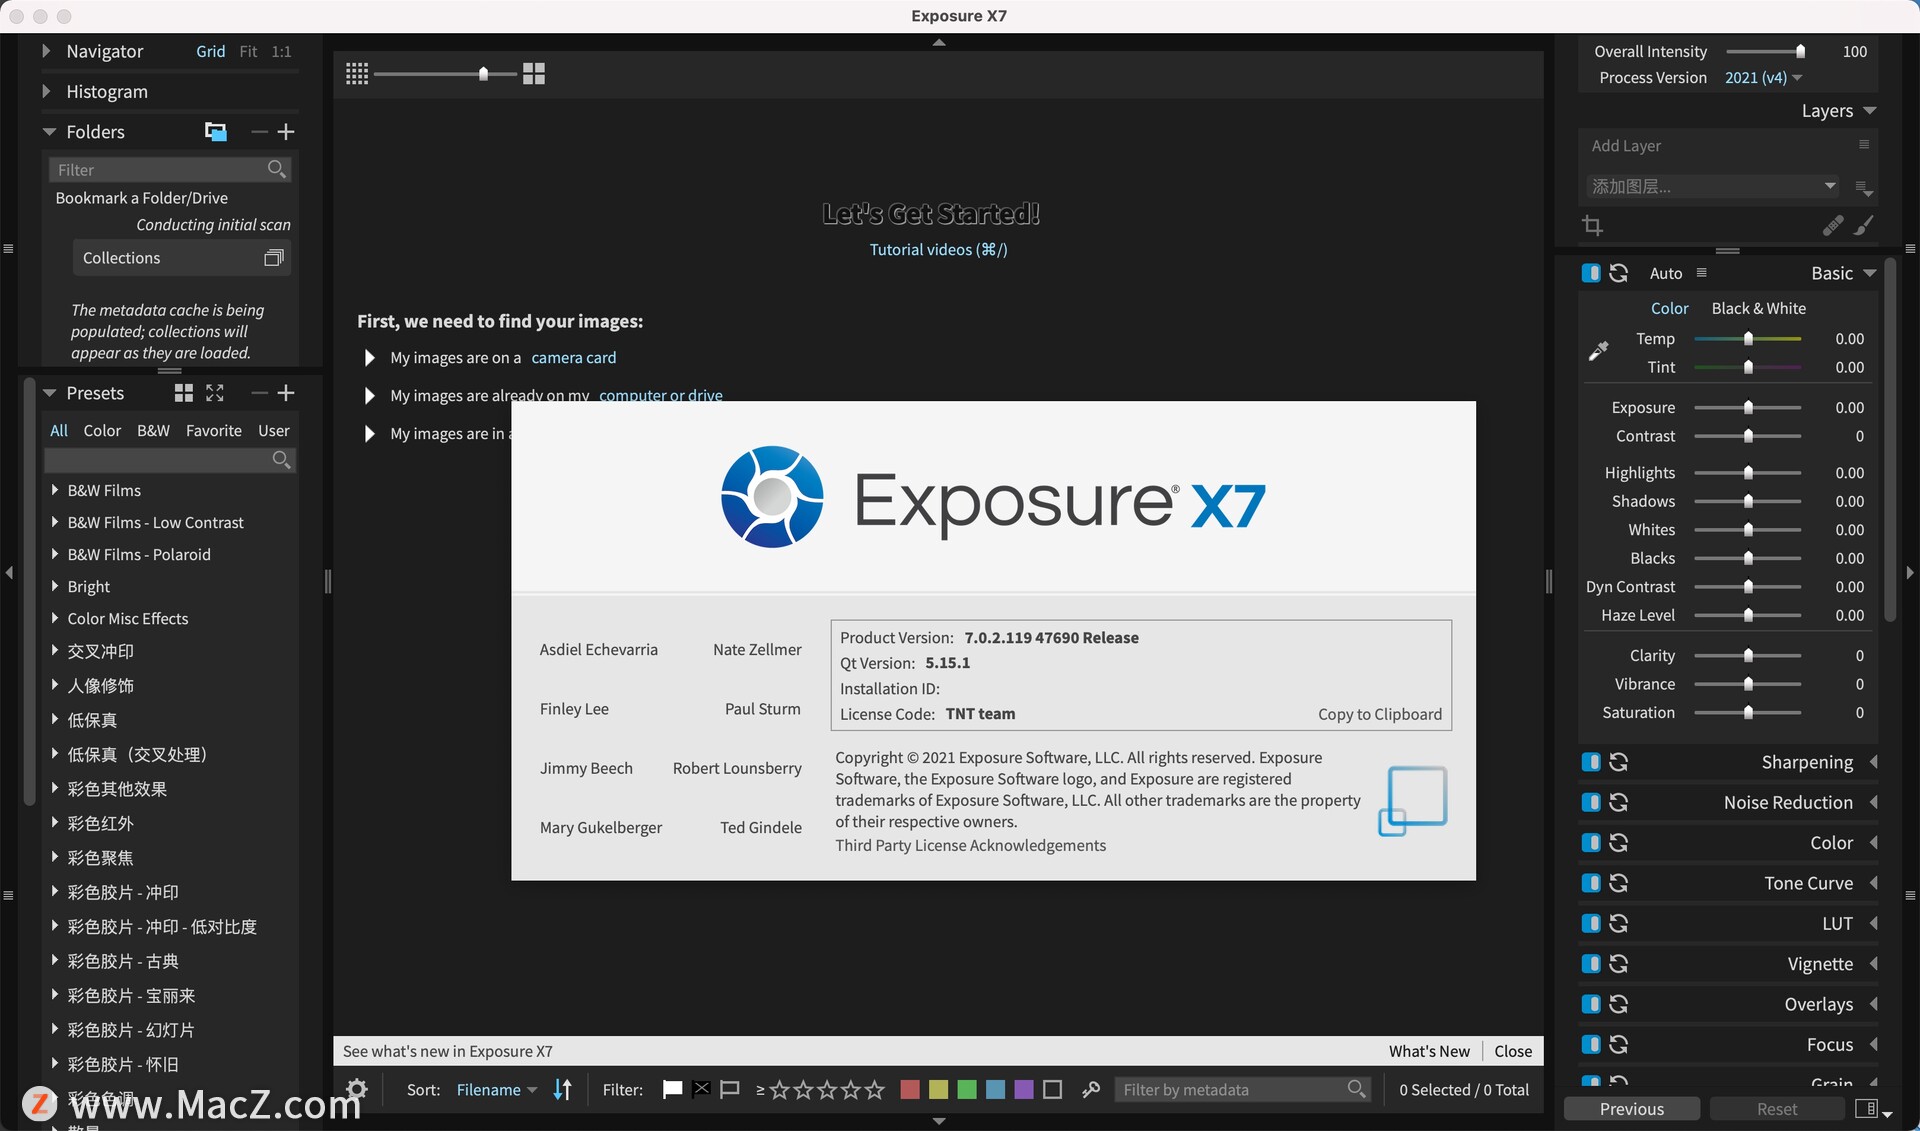Click the 1:1 zoom icon in Navigator
The height and width of the screenshot is (1131, 1920).
280,51
